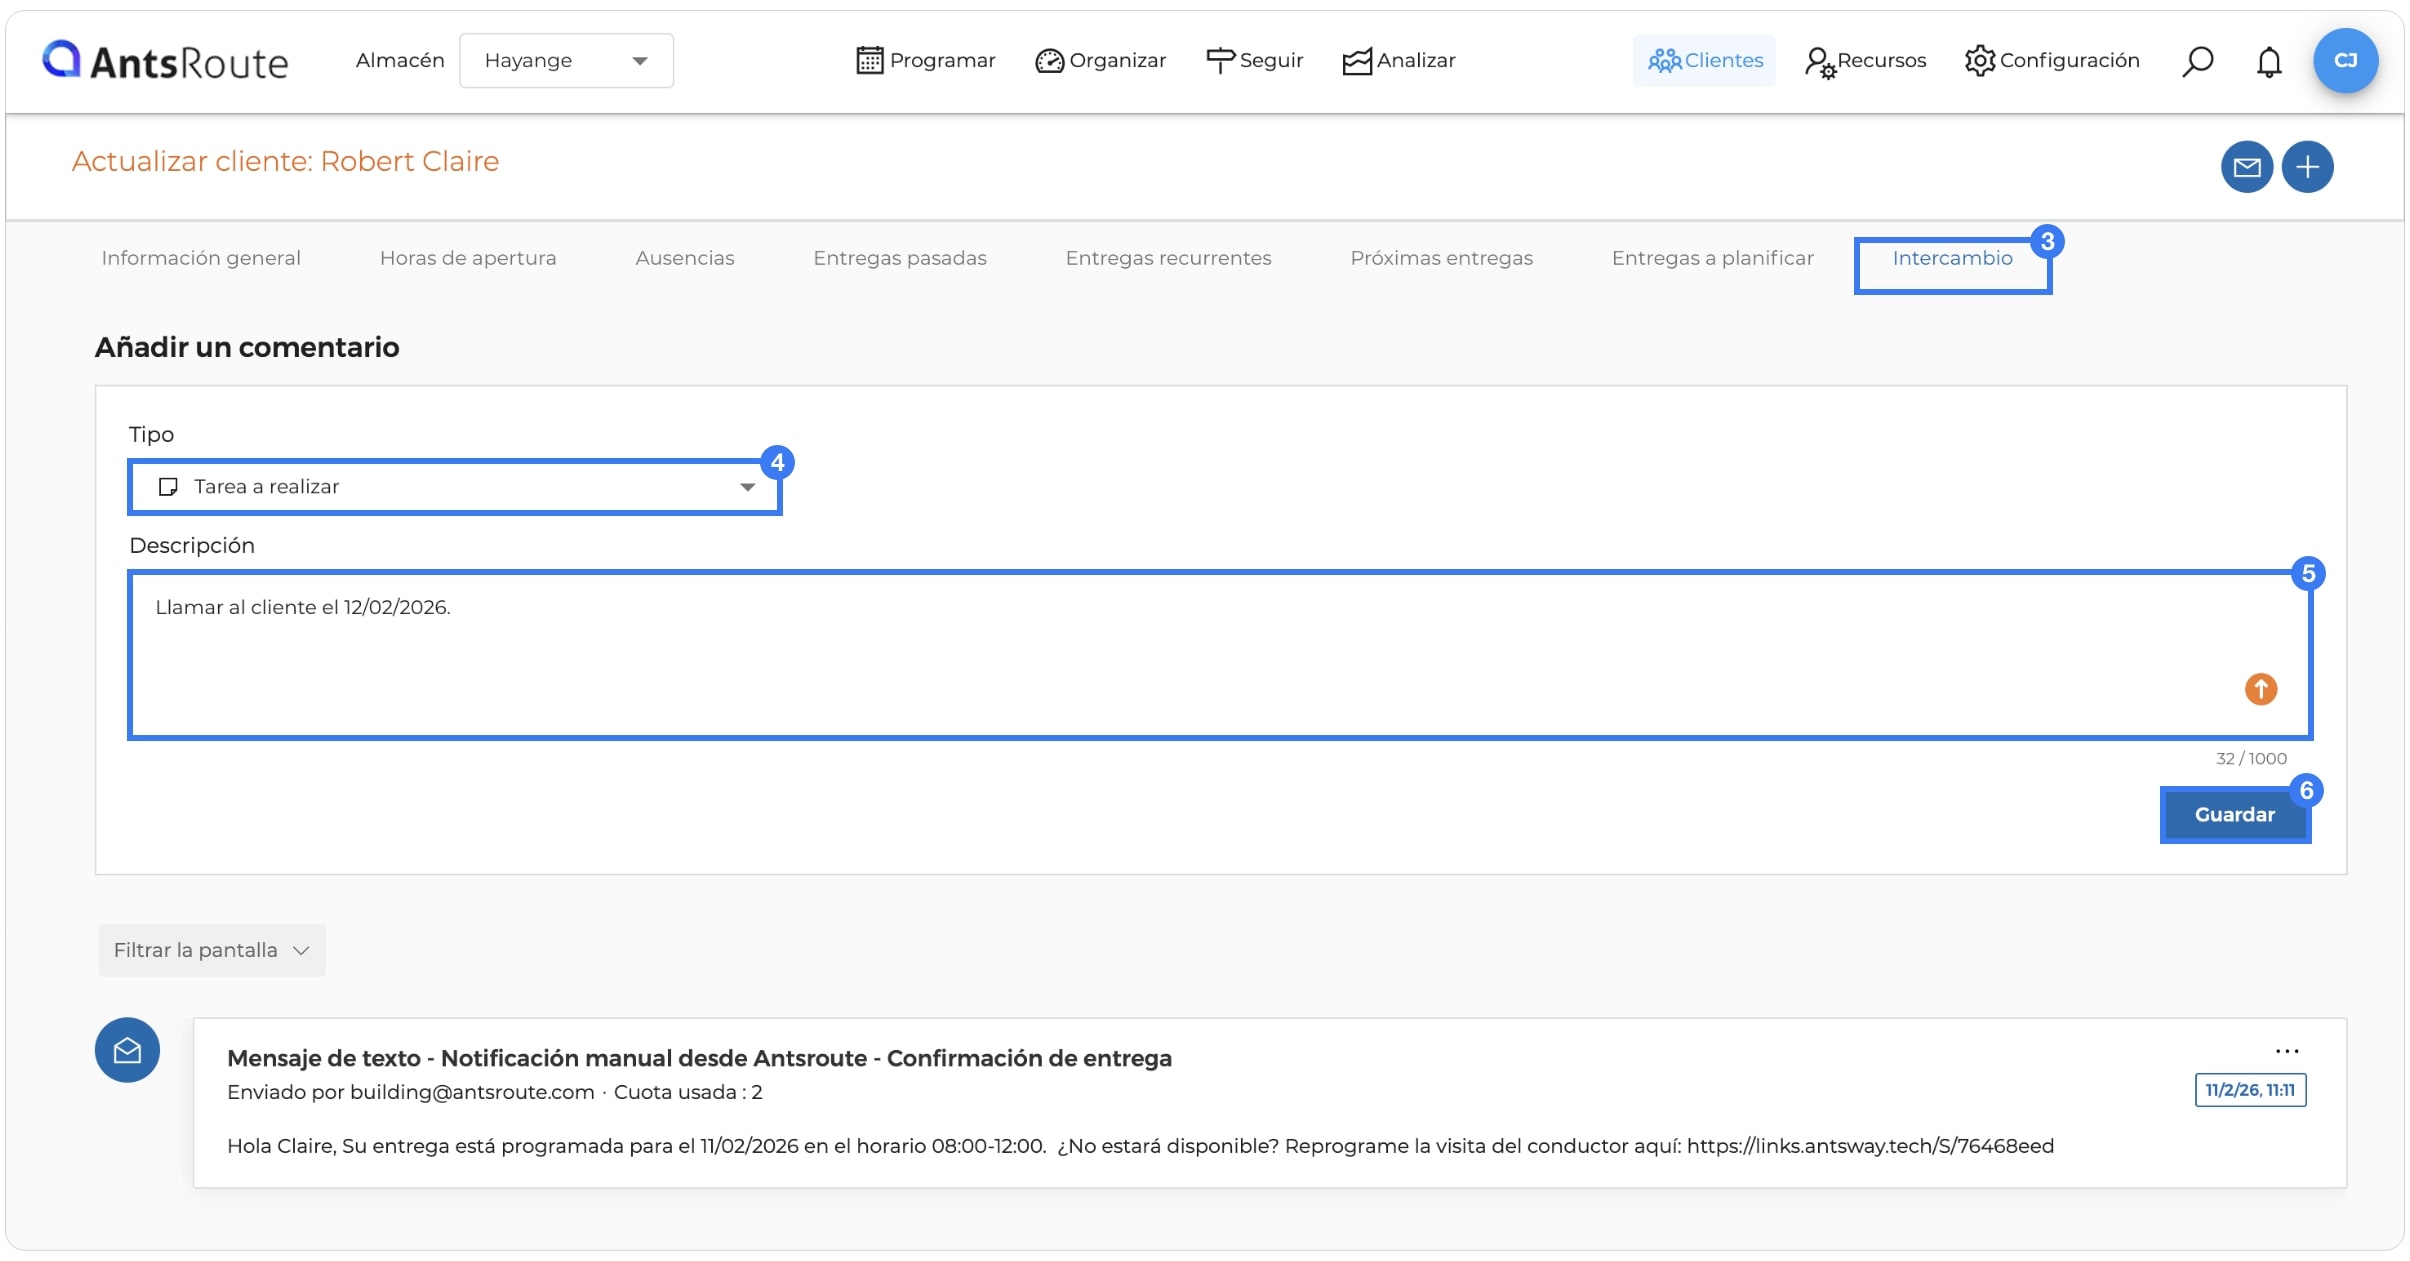Viewport: 2410px width, 1261px height.
Task: Click the Clientes people icon
Action: pyautogui.click(x=1664, y=61)
